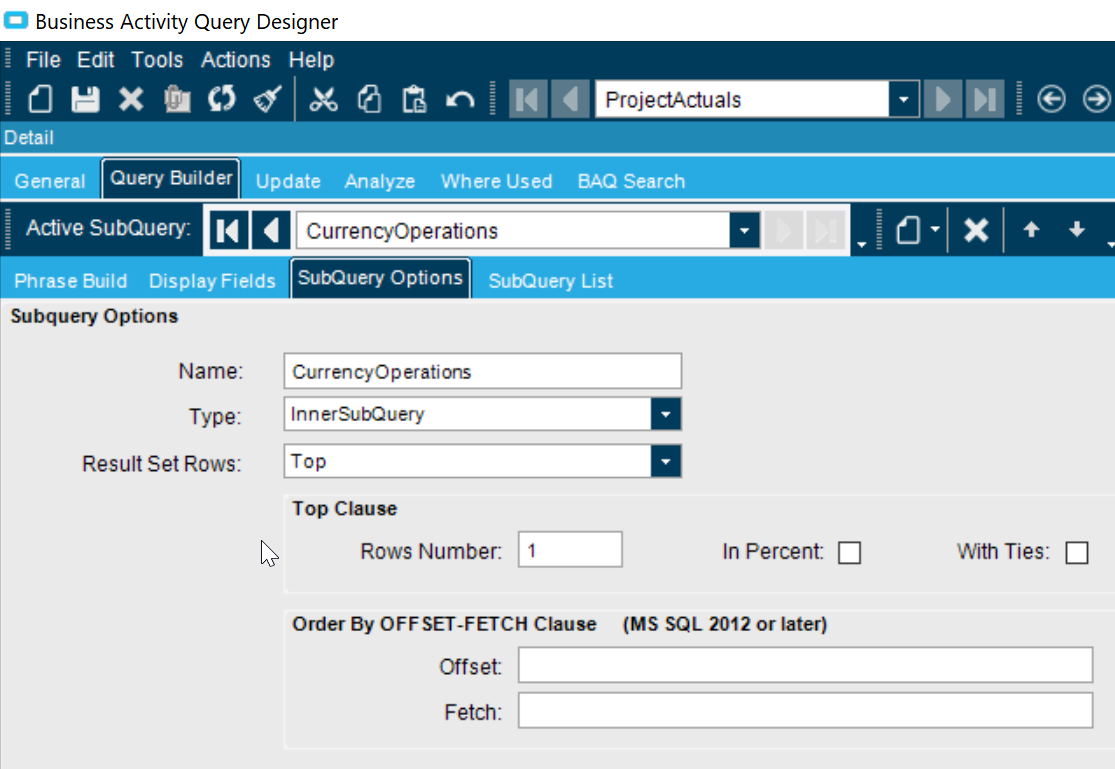Click the Cut scissors icon
Viewport: 1115px width, 769px height.
click(x=324, y=99)
